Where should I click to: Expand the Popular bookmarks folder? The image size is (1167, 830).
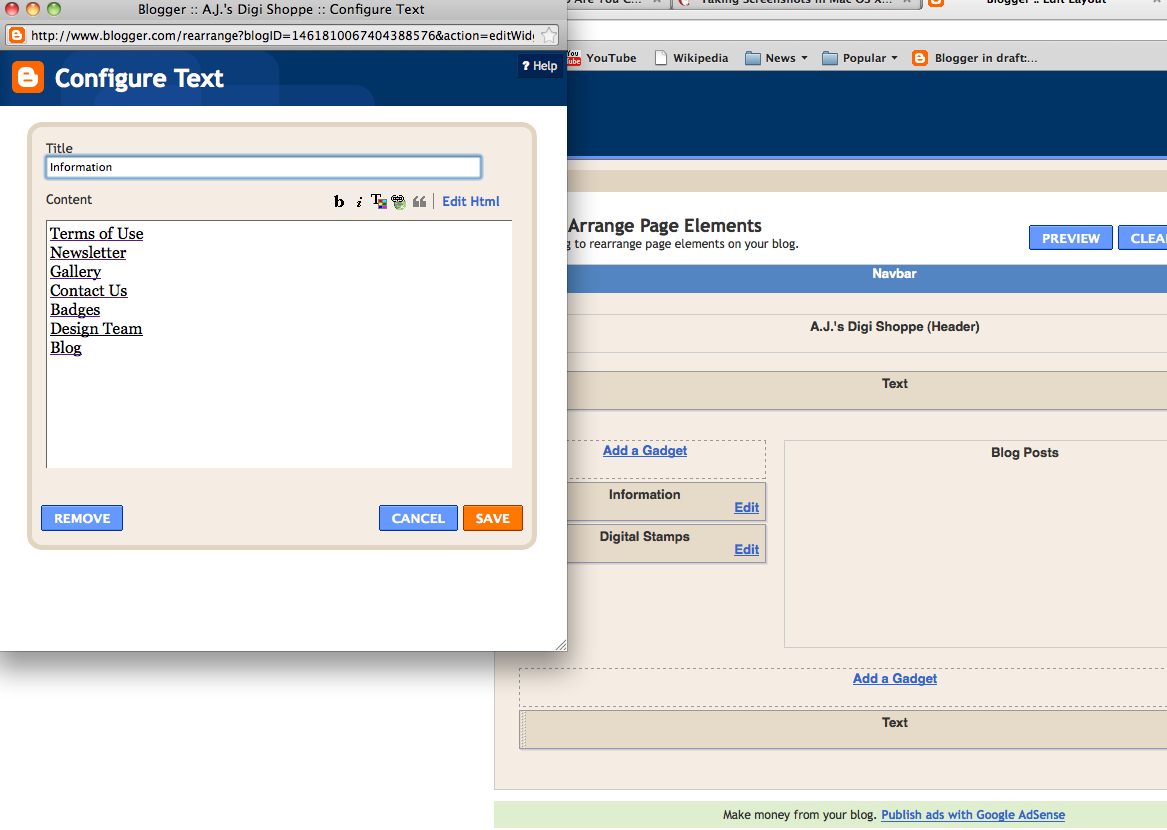pyautogui.click(x=860, y=58)
